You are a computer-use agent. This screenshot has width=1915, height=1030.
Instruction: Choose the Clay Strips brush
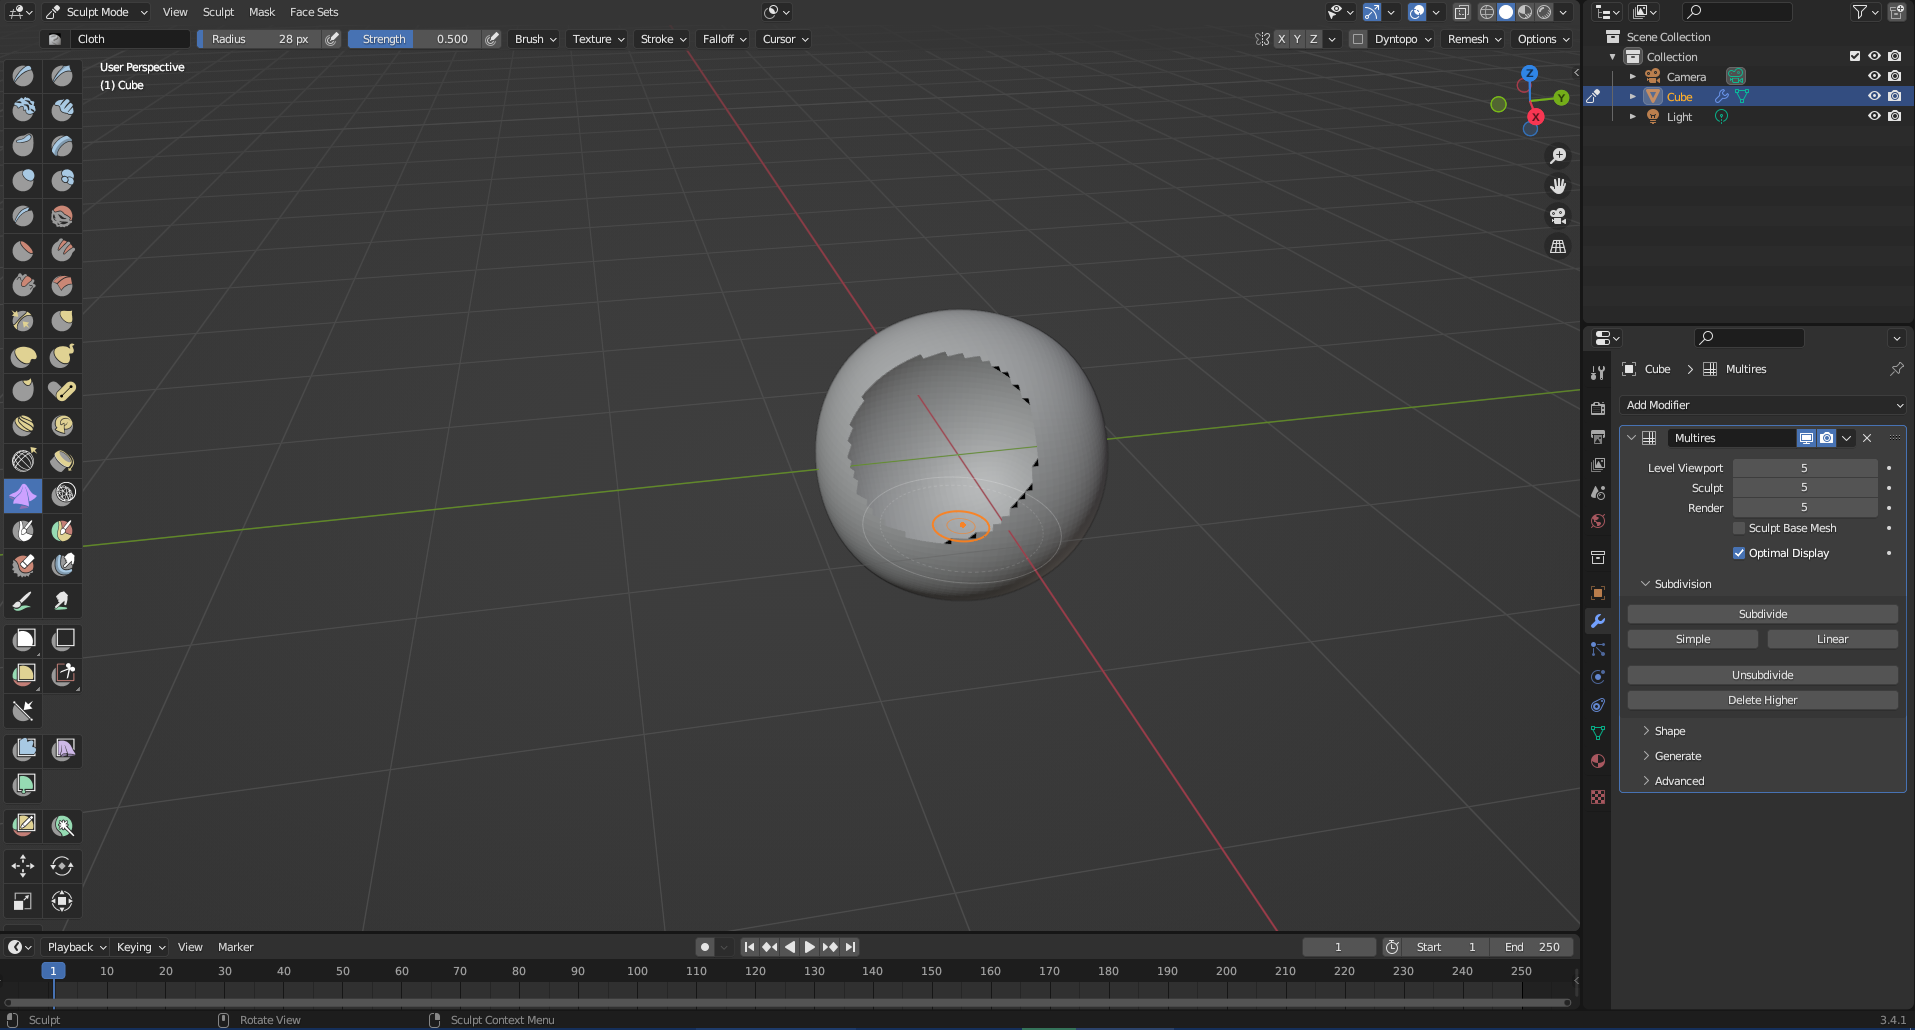tap(62, 110)
